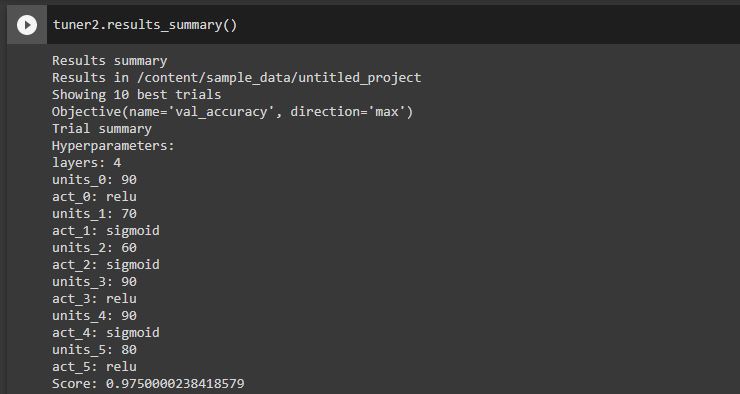
Task: Click the 'Trial summary' output line
Action: (102, 129)
